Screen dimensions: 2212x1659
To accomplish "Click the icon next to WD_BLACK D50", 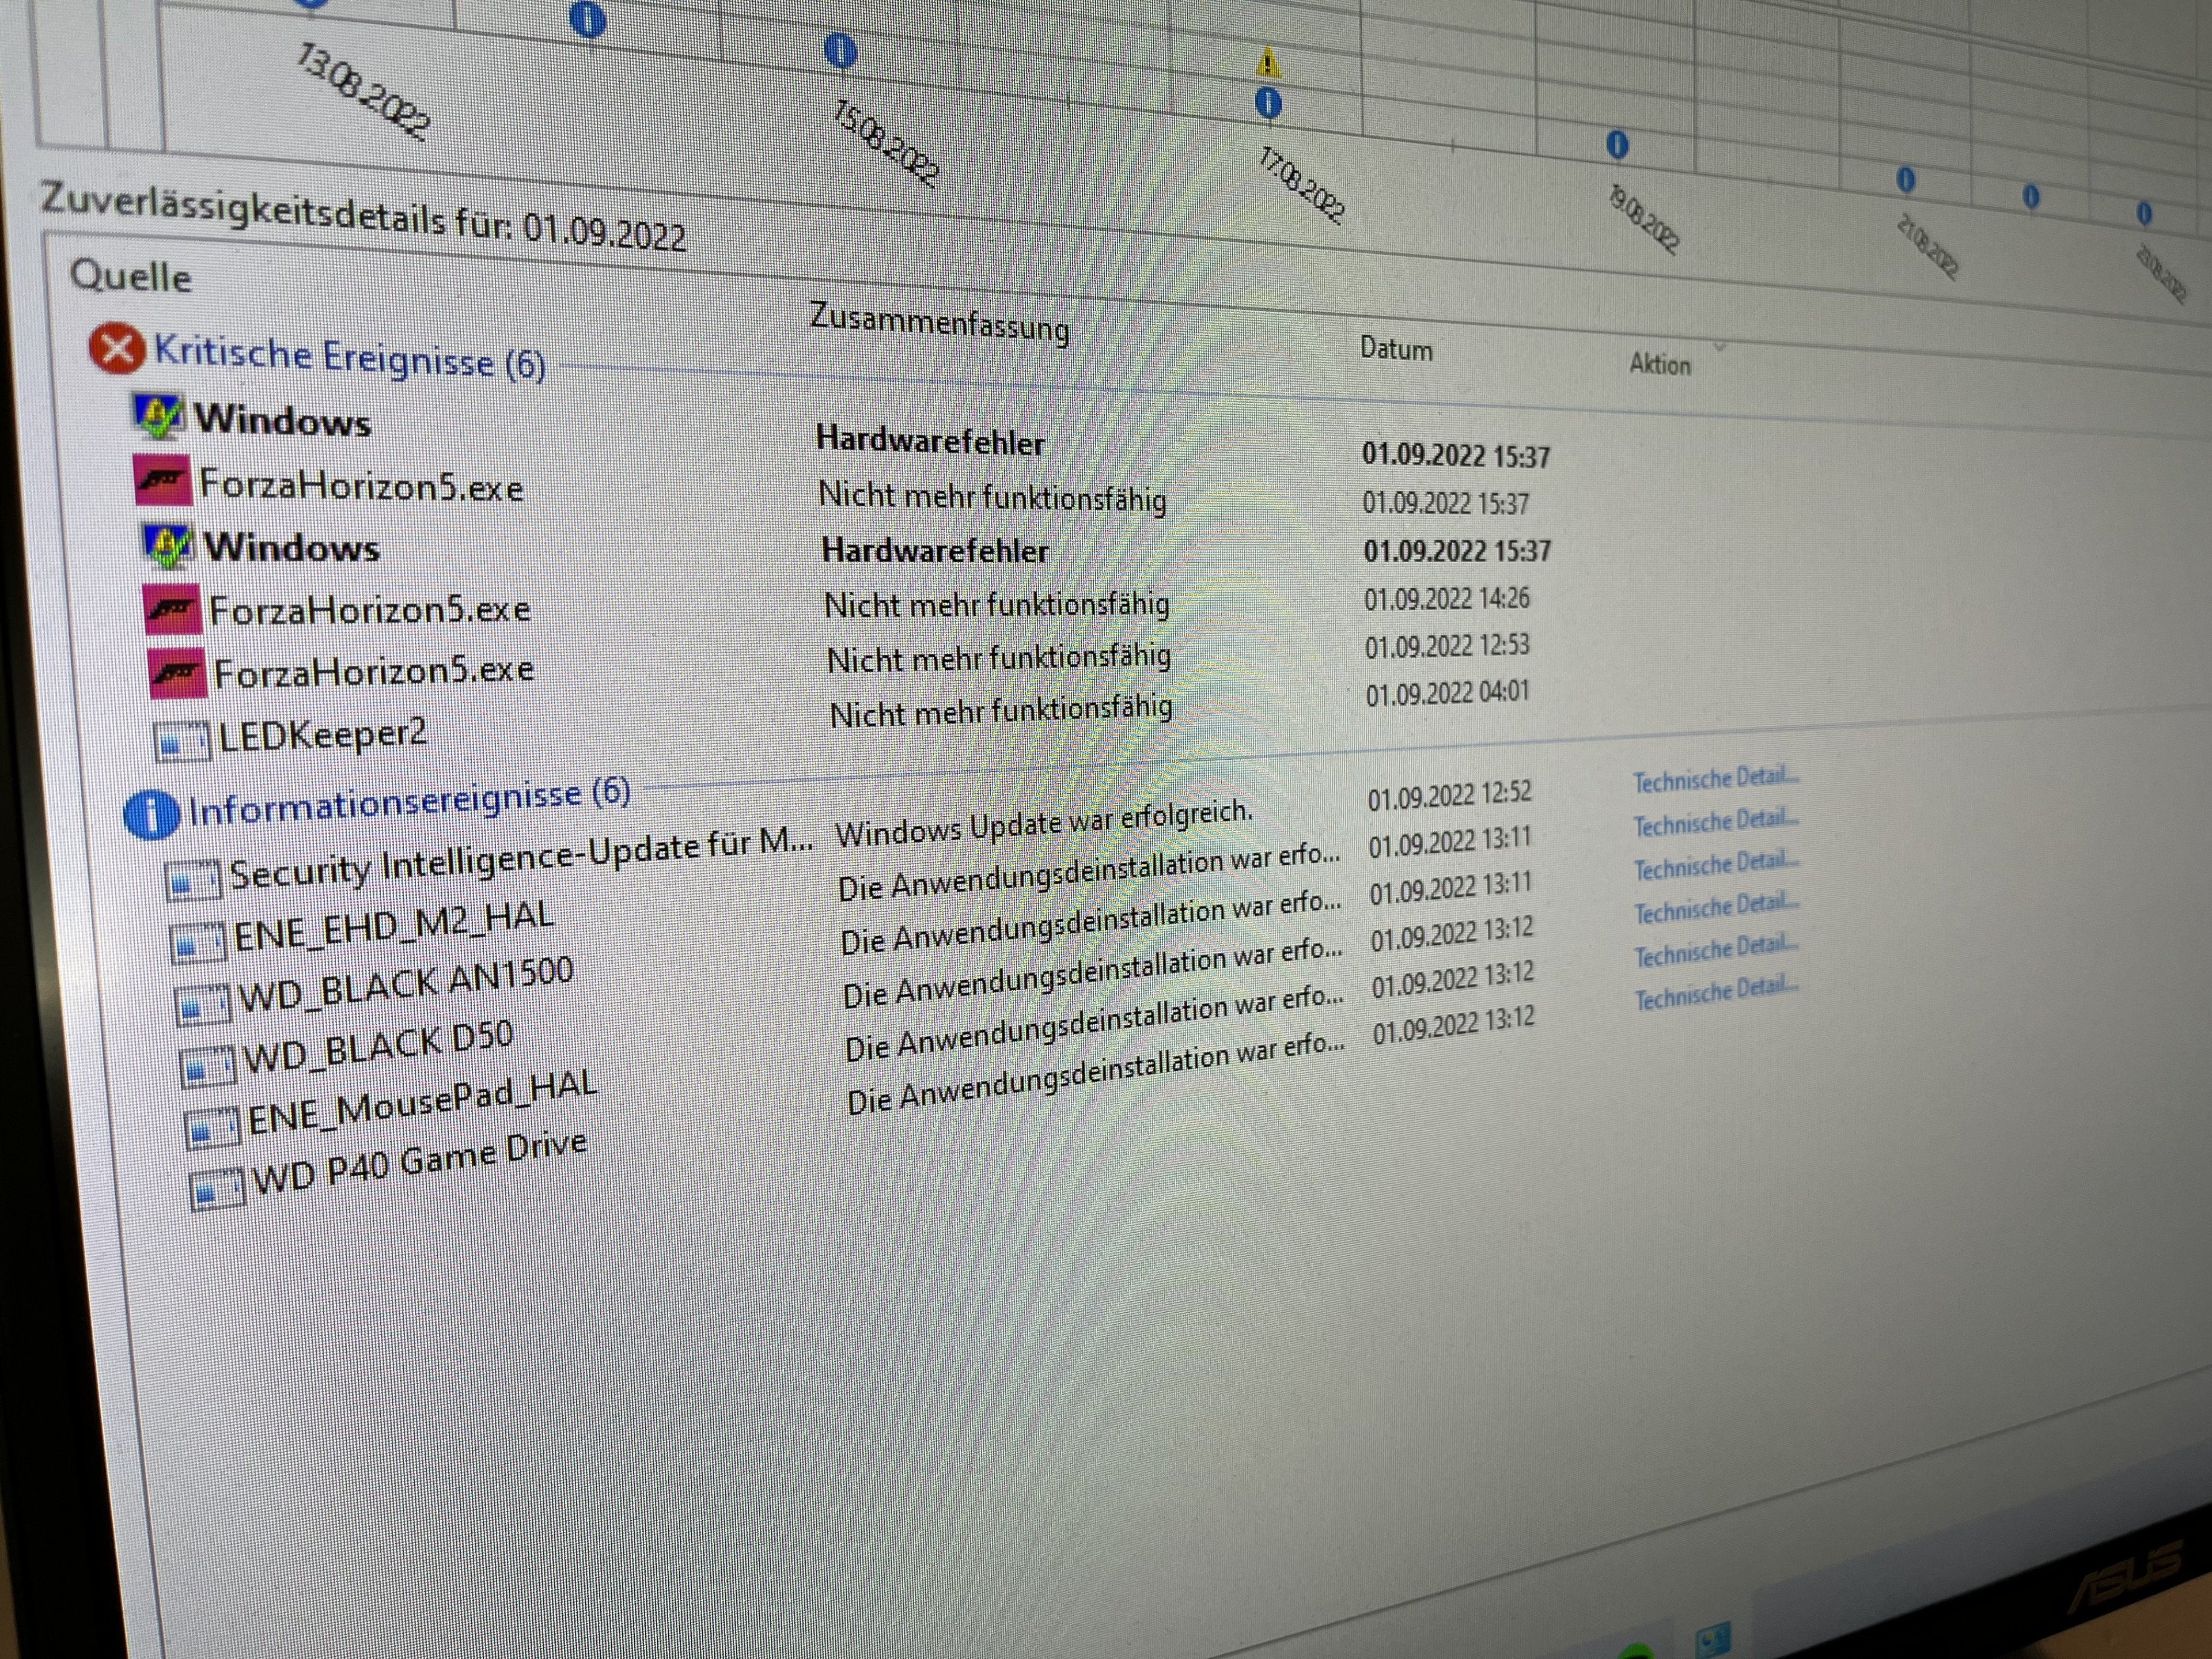I will [208, 1066].
